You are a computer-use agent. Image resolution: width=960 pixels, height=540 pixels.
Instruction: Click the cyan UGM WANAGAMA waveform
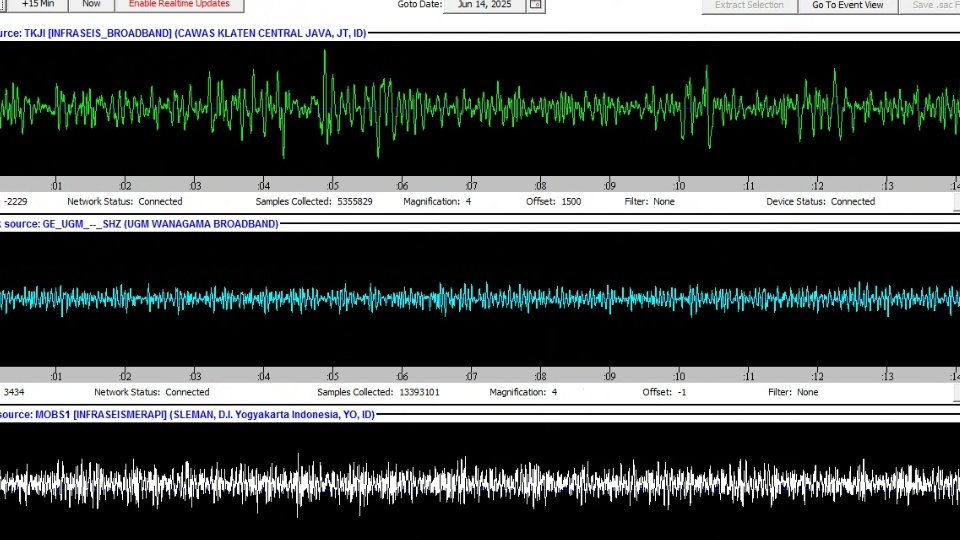480,299
